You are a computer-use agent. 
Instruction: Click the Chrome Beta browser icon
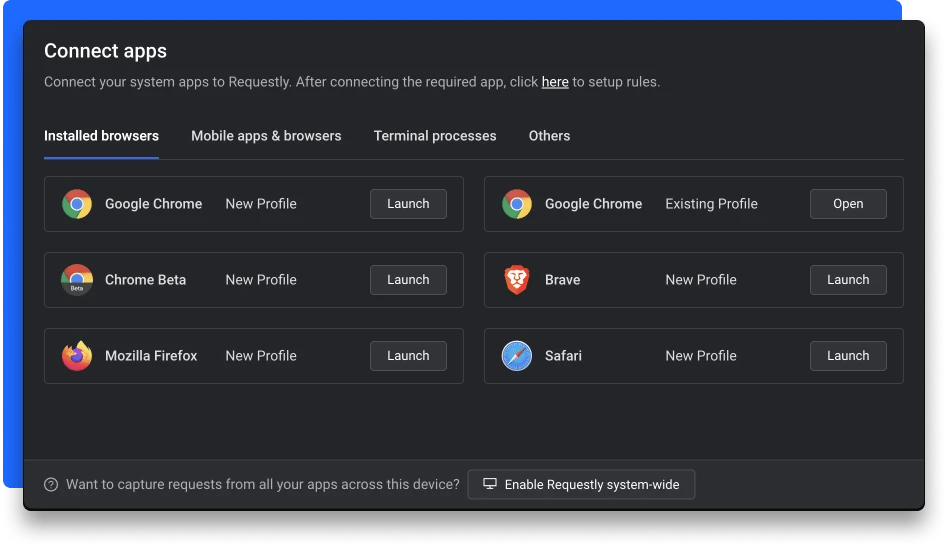click(x=77, y=280)
